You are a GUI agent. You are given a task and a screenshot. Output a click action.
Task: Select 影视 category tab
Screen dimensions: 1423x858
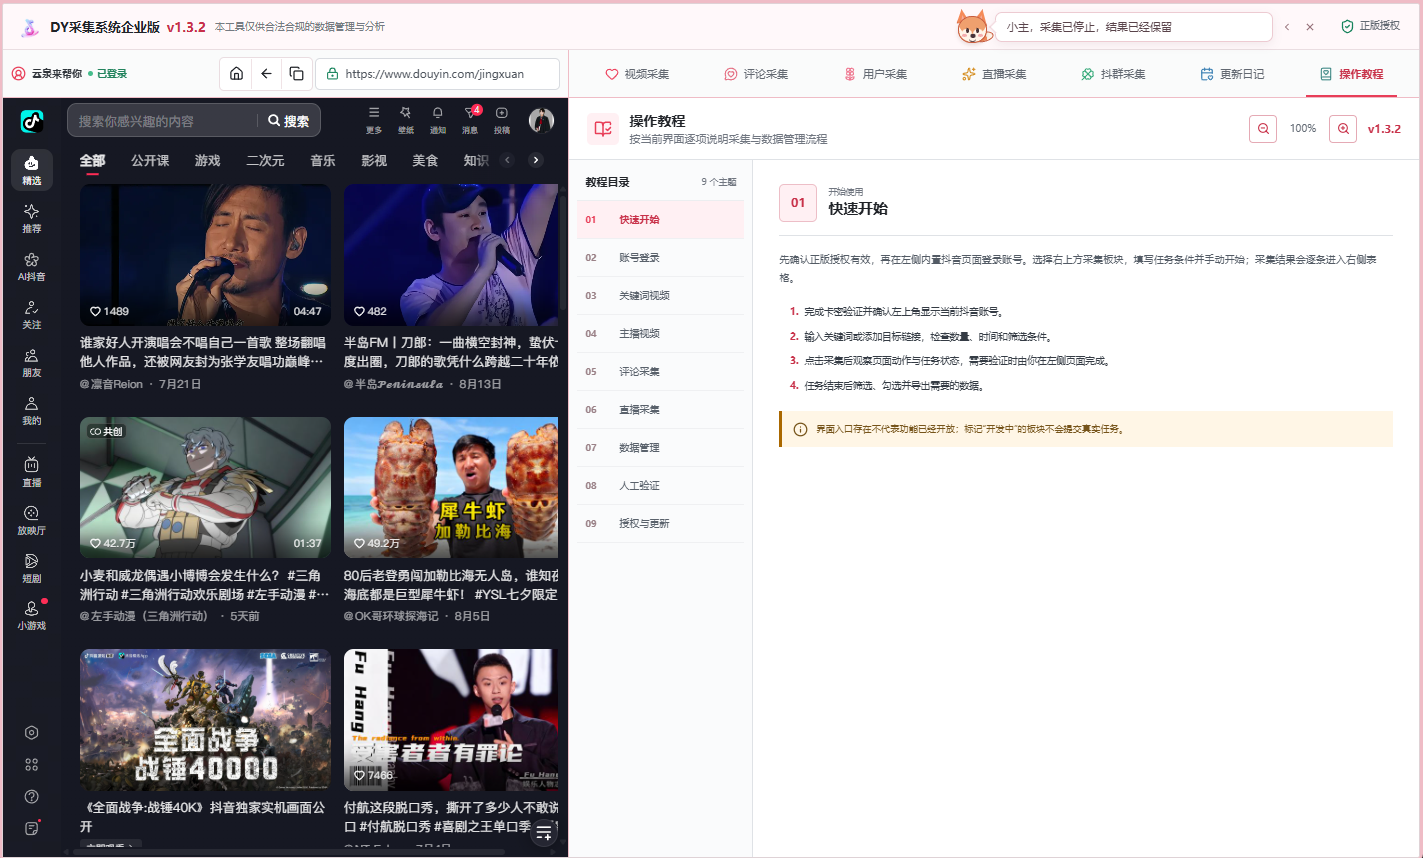(x=374, y=161)
